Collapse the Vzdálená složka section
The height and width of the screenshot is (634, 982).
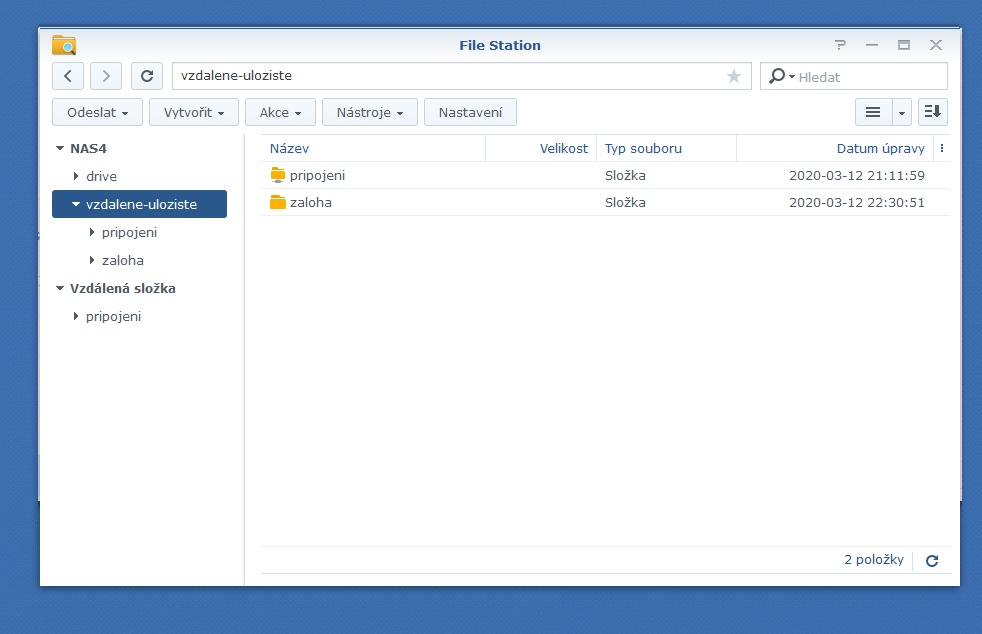[60, 289]
